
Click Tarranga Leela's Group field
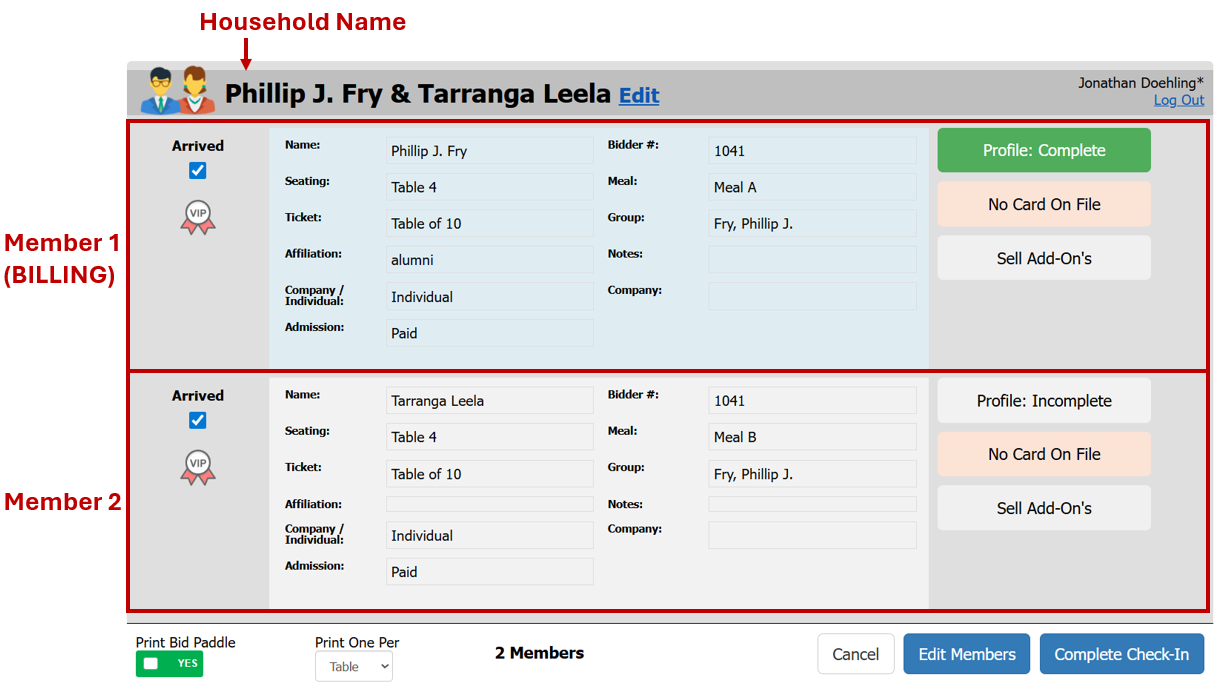[x=812, y=474]
